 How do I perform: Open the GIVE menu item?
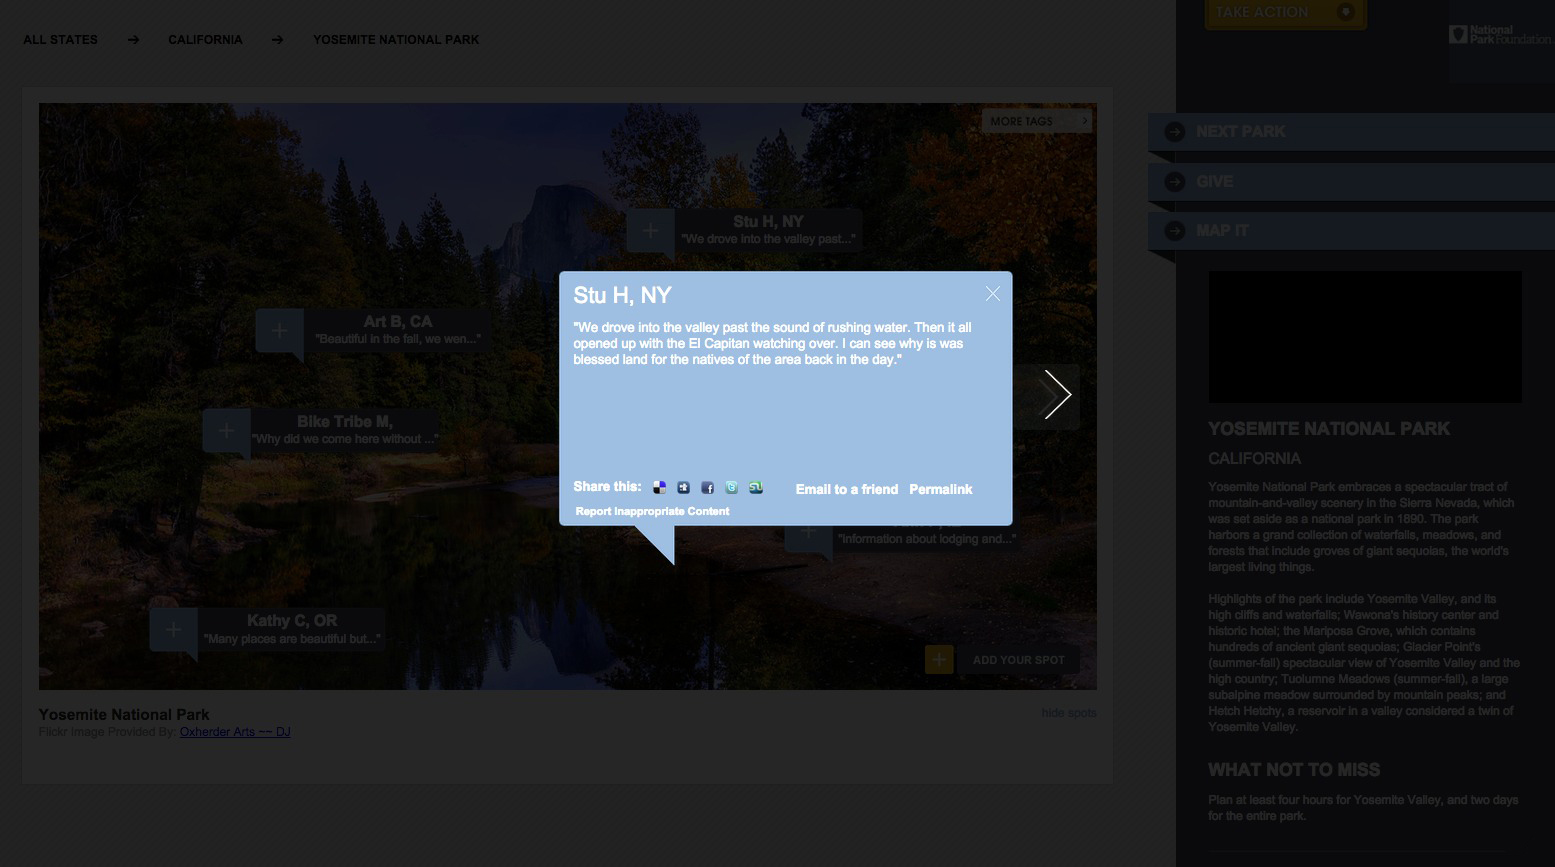(x=1351, y=181)
